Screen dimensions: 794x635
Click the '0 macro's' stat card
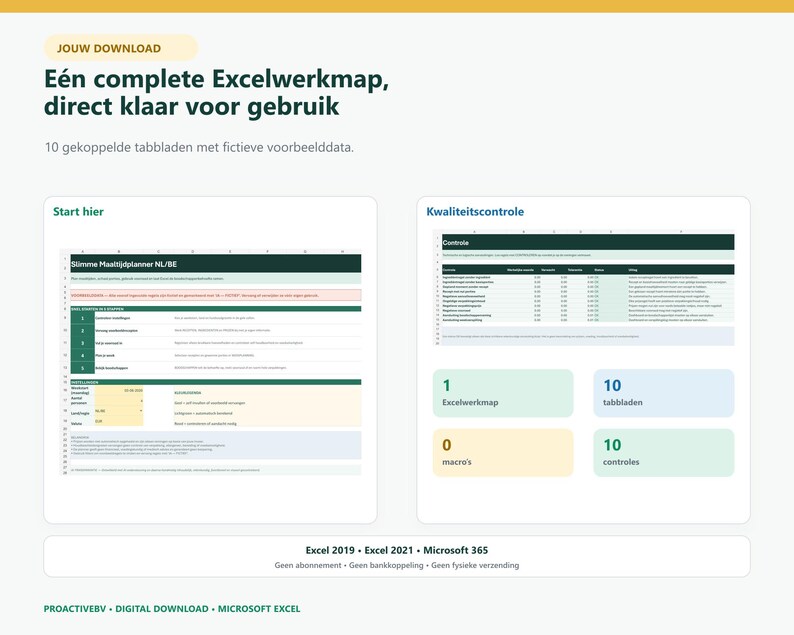[x=503, y=453]
